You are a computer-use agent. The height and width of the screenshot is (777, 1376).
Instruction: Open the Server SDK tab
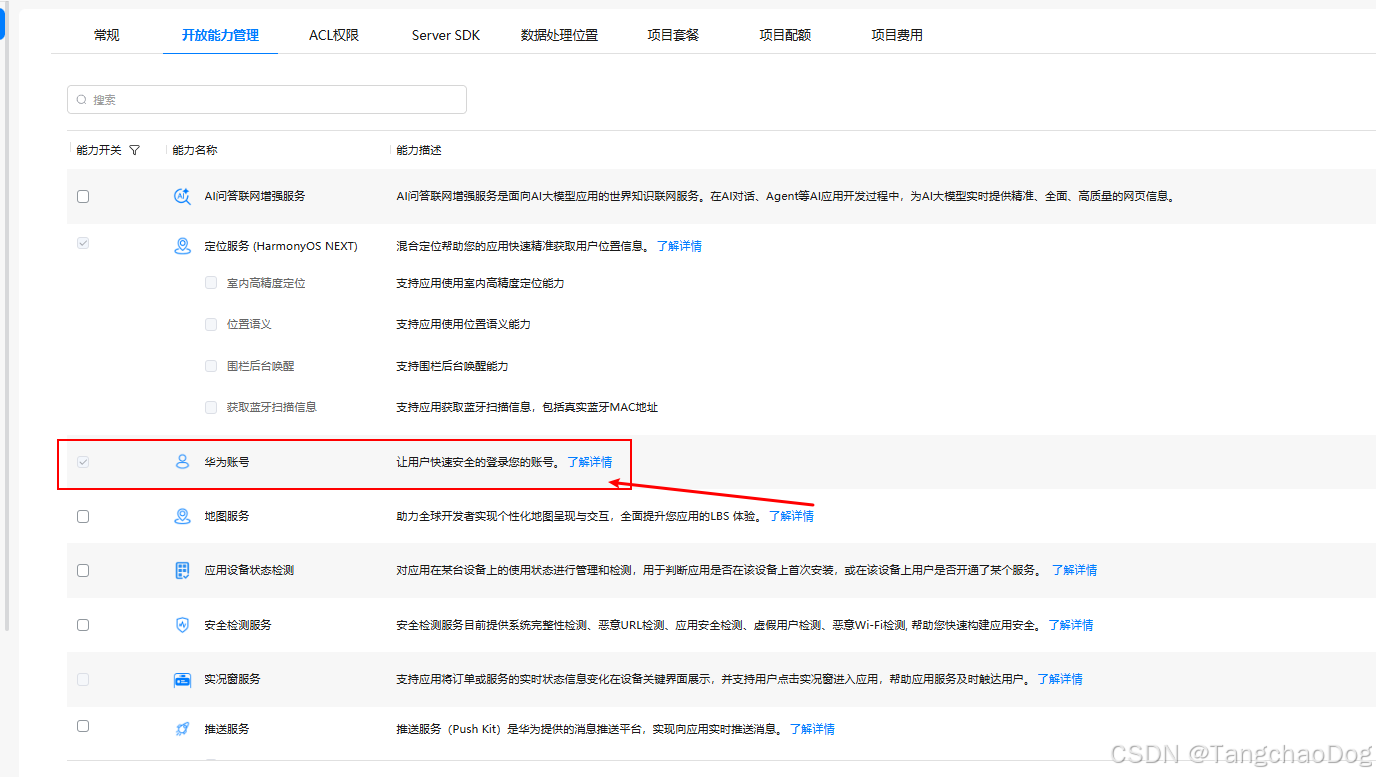coord(446,35)
